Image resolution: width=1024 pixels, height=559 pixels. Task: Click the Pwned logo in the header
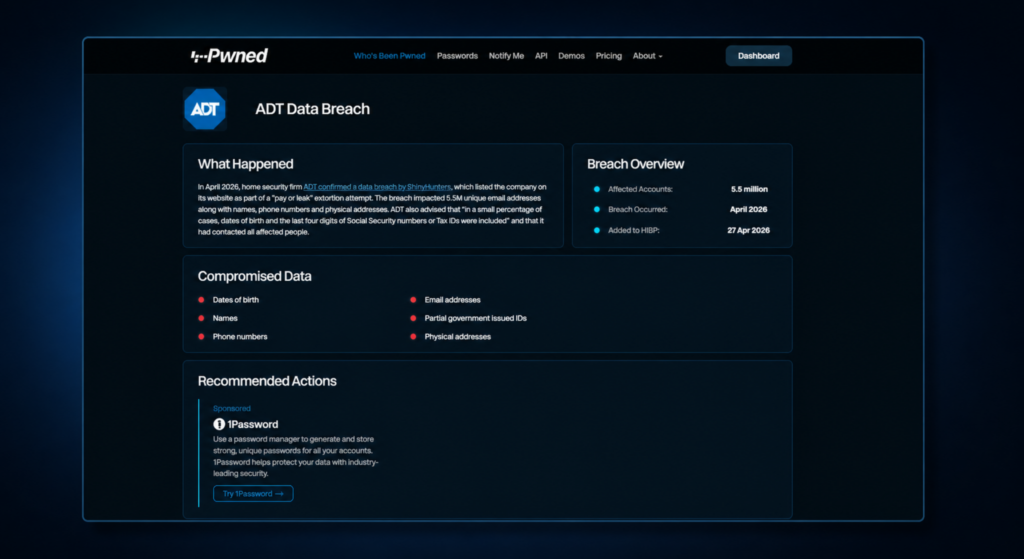[x=229, y=56]
